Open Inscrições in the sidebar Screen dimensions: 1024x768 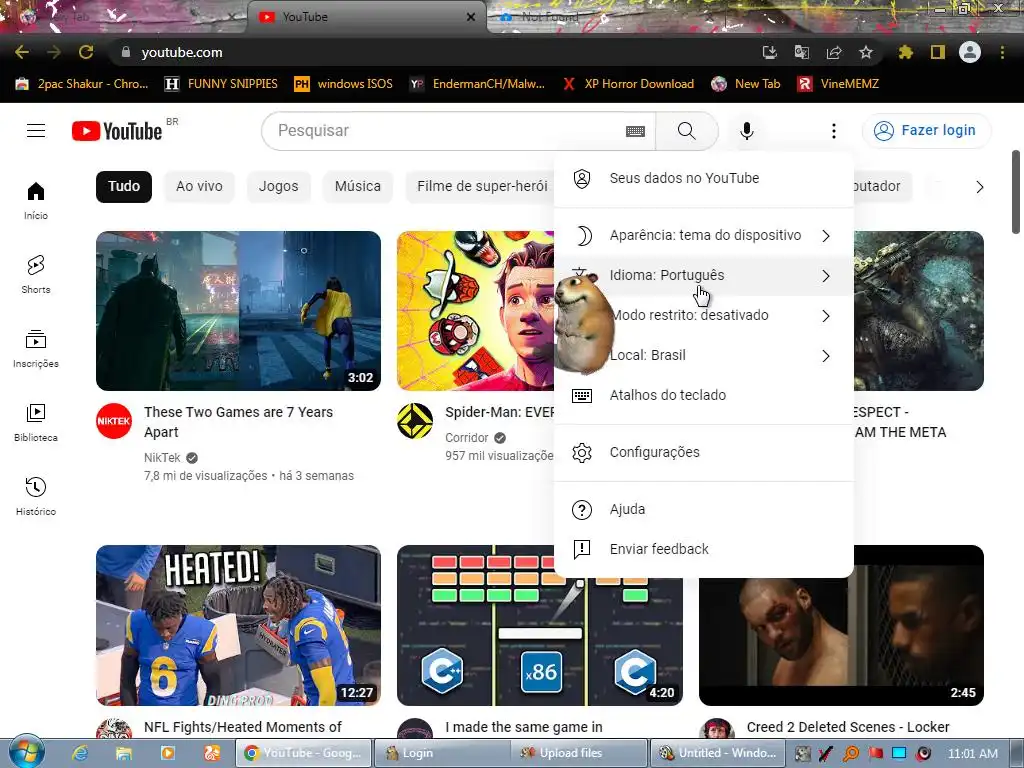pyautogui.click(x=36, y=349)
